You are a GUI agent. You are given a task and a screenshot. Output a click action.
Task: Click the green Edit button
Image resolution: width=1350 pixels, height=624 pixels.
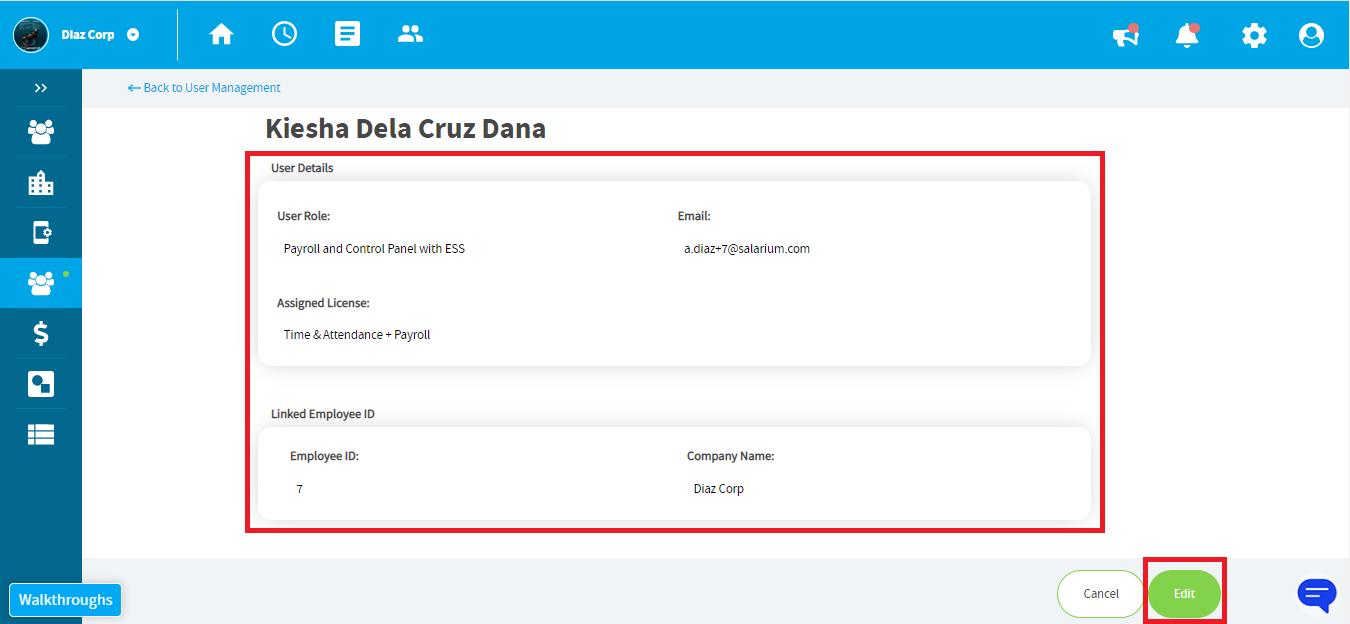[x=1184, y=594]
